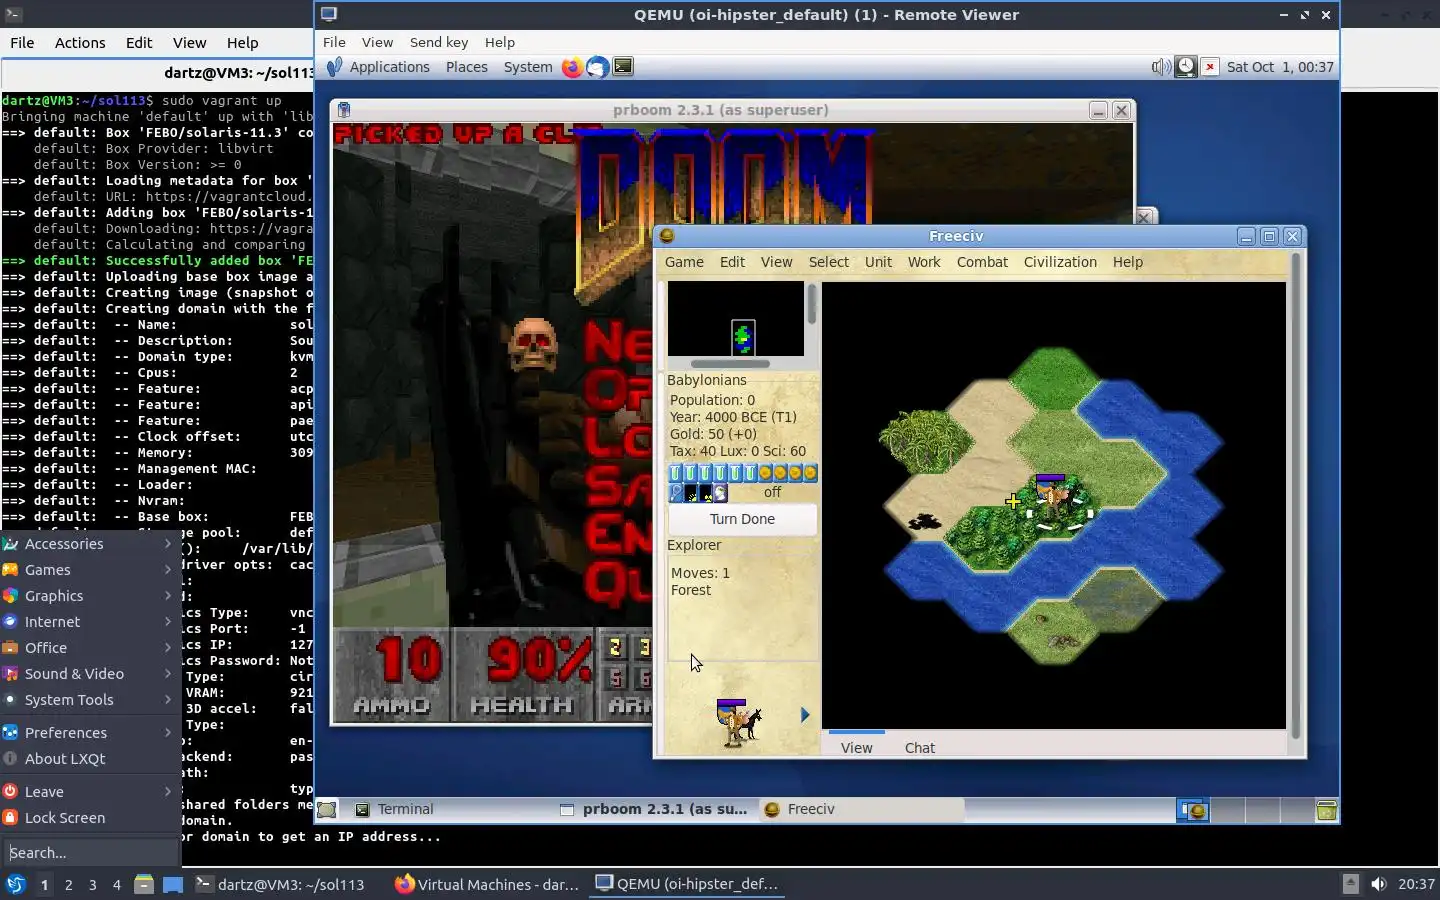The image size is (1440, 900).
Task: Open terminal launcher in the GNOME panel
Action: pyautogui.click(x=623, y=67)
